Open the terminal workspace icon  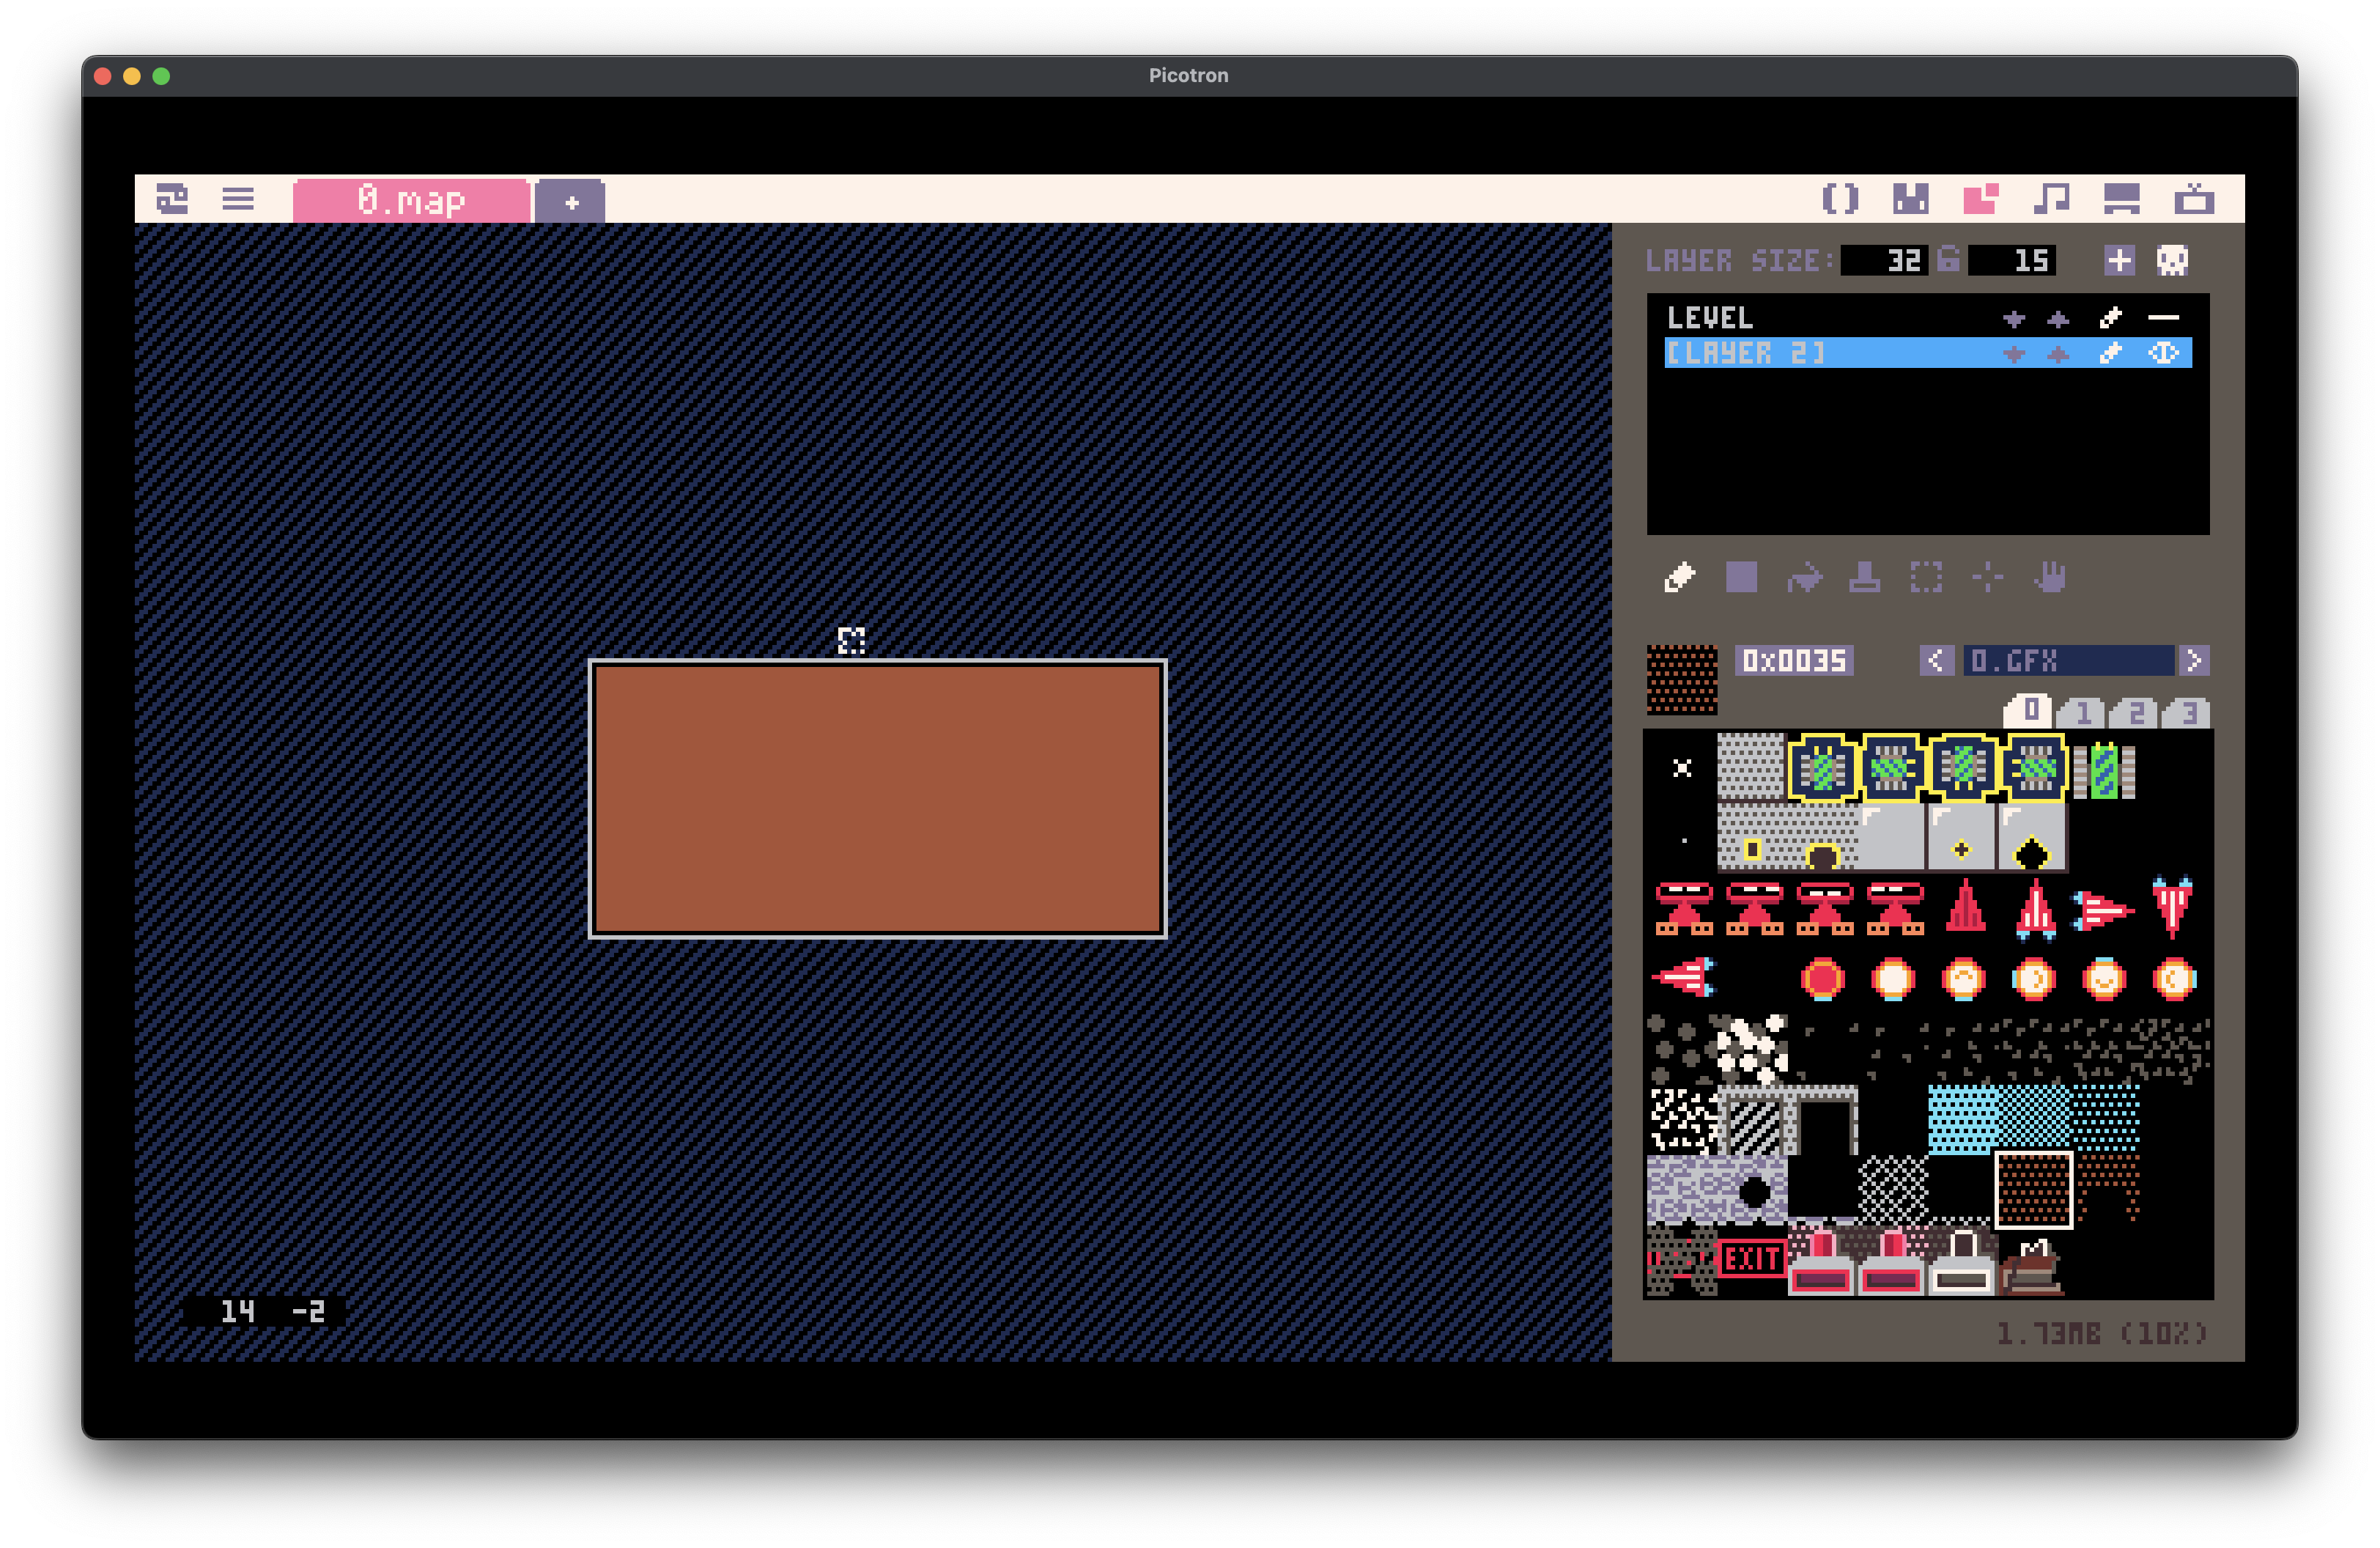2193,199
